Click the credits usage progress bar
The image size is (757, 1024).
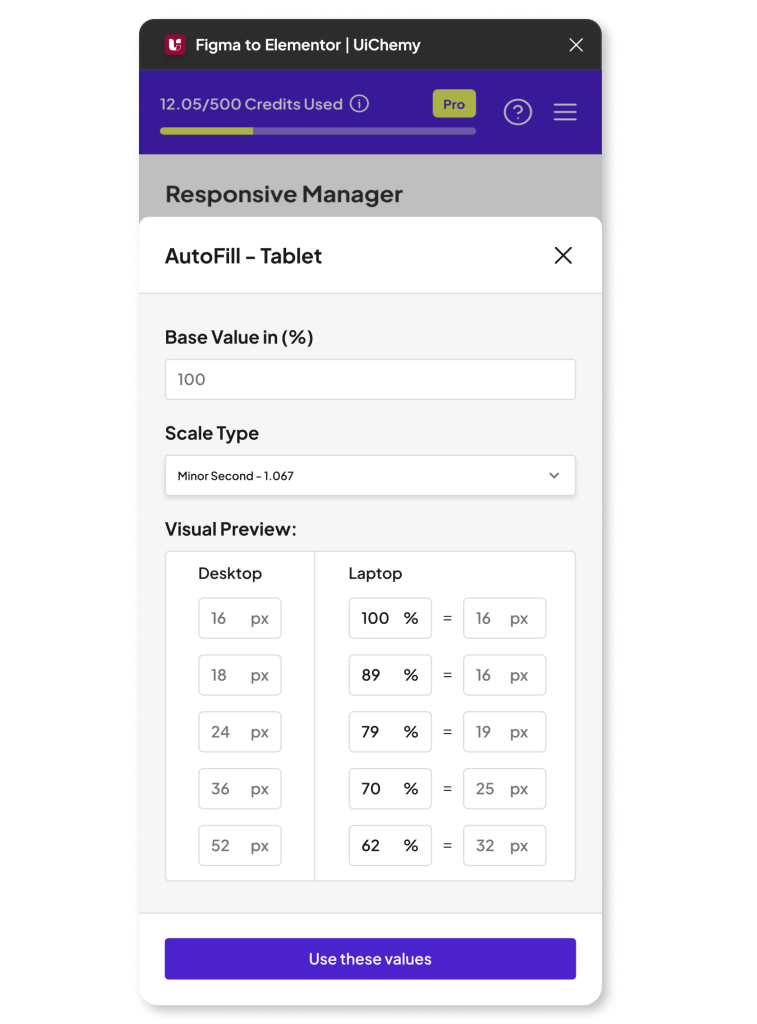(x=317, y=131)
